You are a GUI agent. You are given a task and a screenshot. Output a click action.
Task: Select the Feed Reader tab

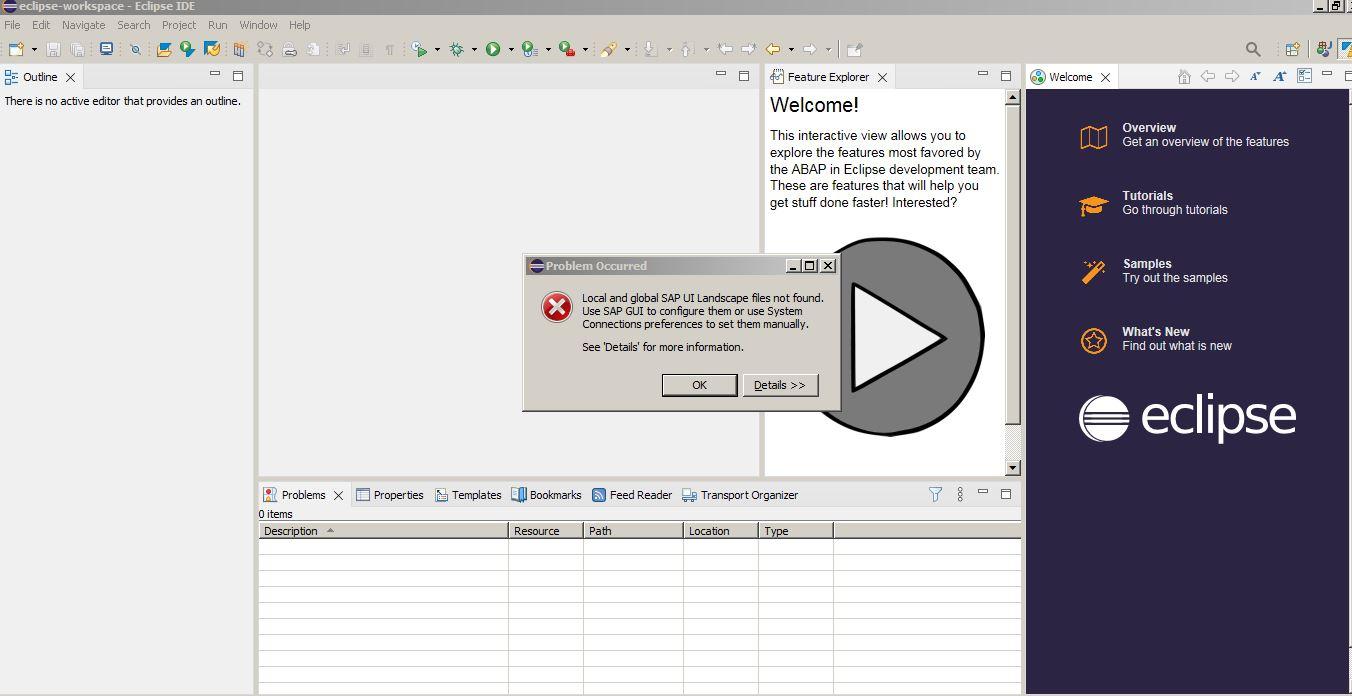(x=632, y=495)
